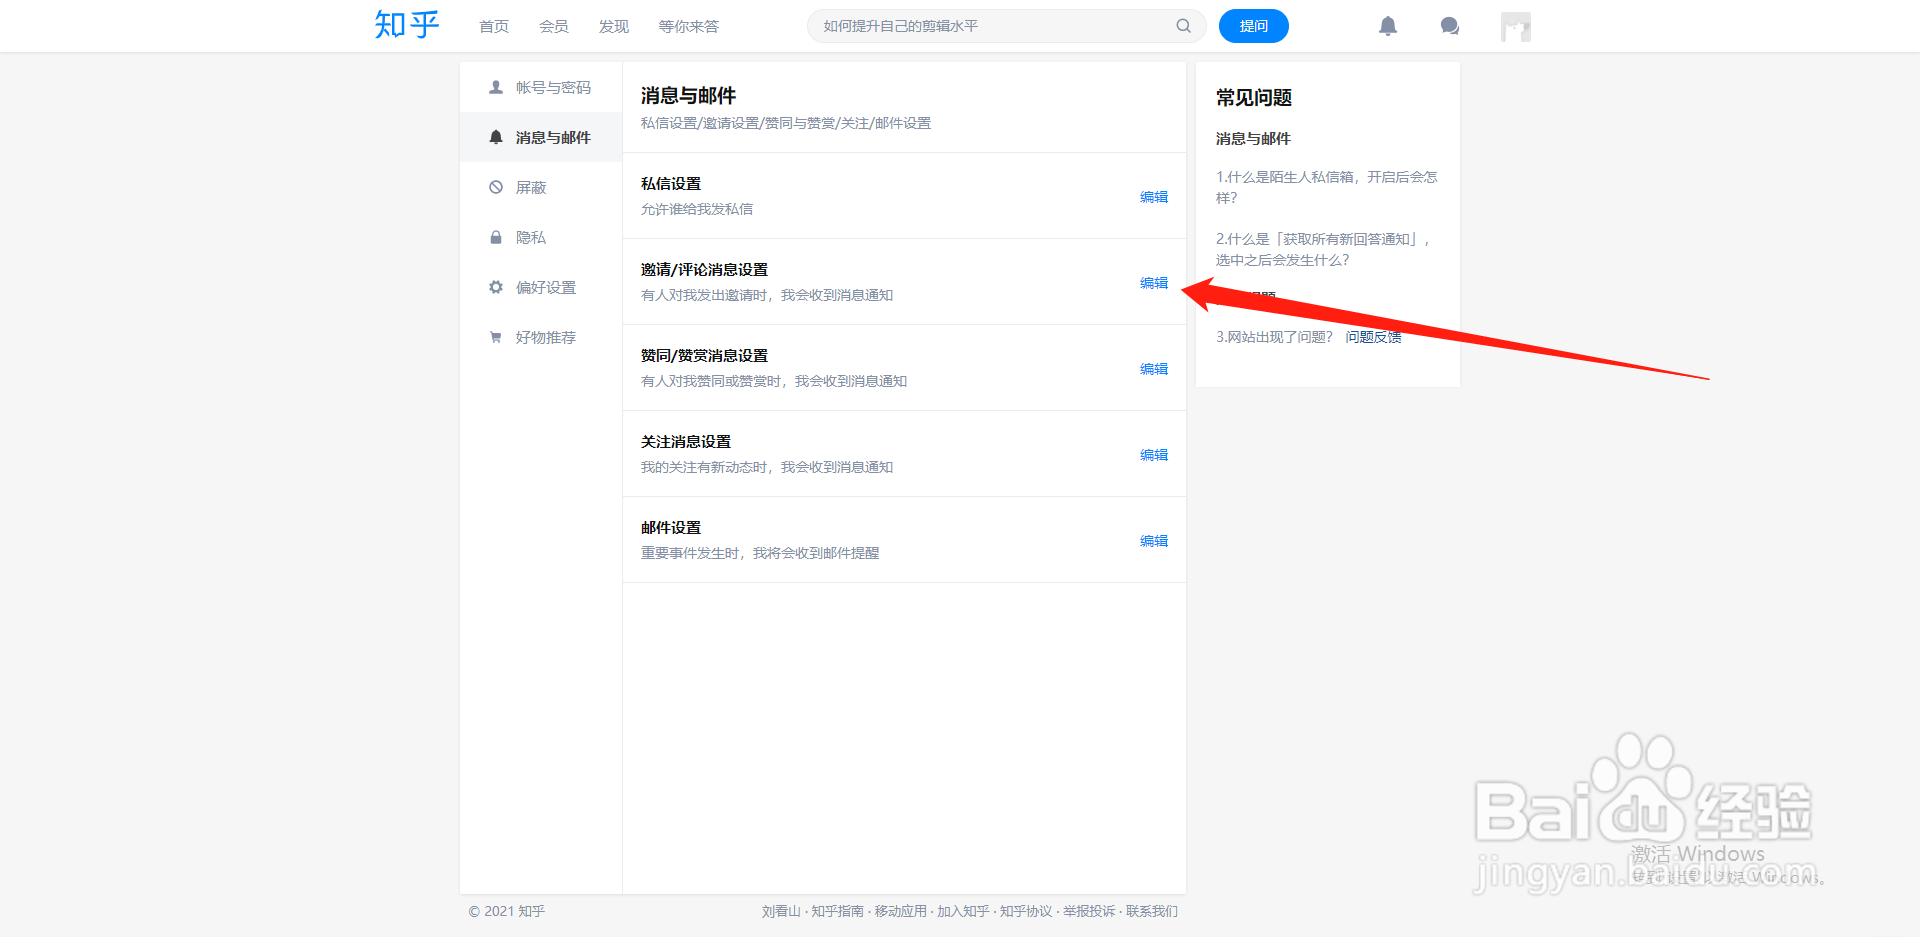
Task: Select the 帐号与密码 person icon
Action: click(495, 87)
